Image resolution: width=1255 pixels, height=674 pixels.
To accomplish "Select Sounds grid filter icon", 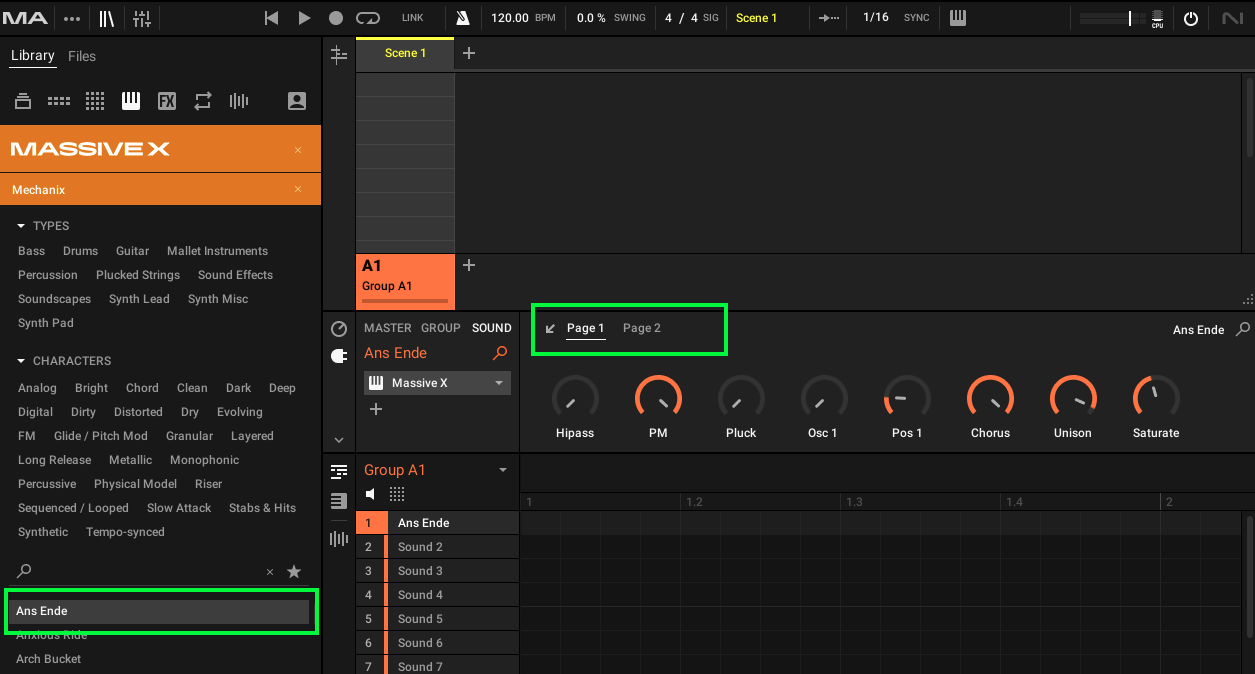I will click(95, 101).
